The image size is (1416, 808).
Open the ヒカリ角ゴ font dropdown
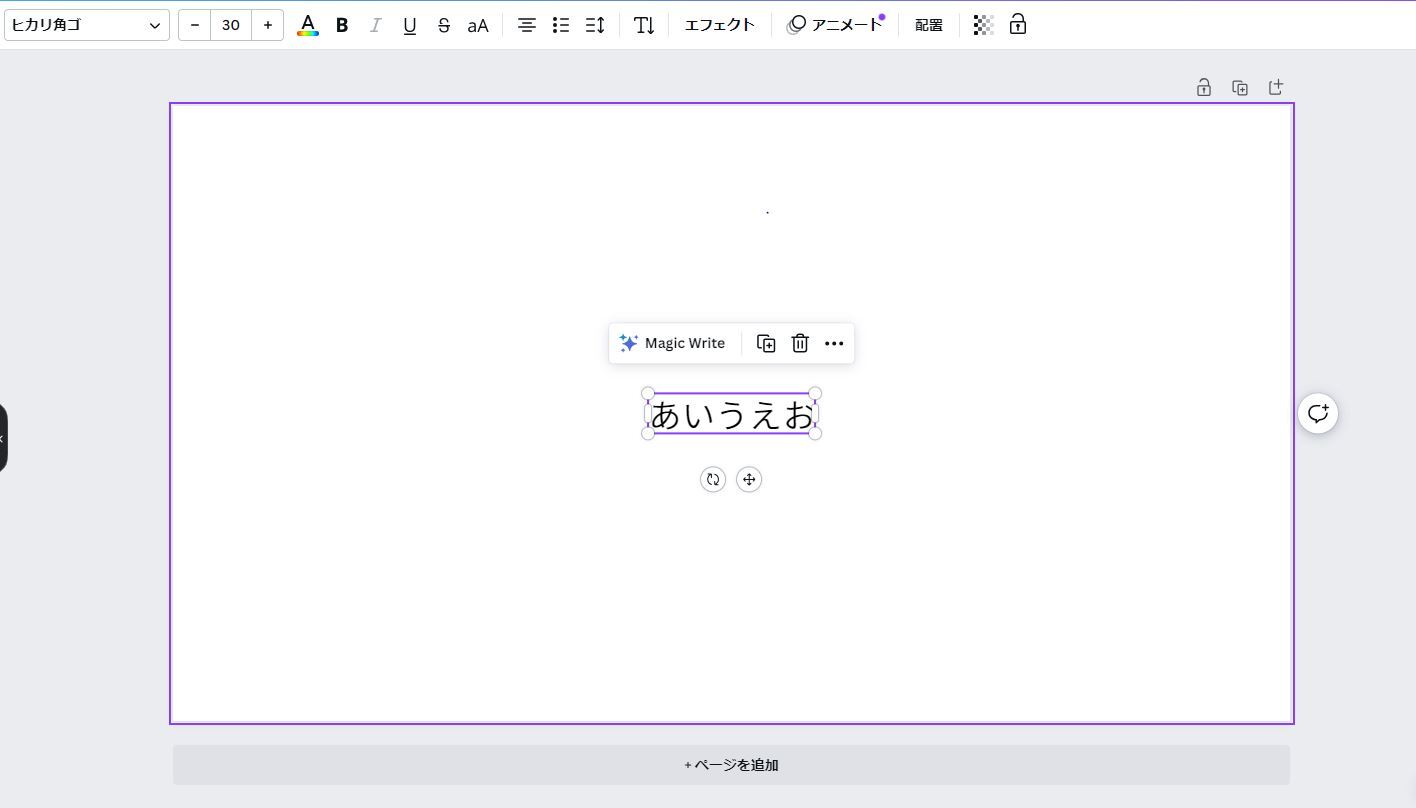click(x=86, y=25)
